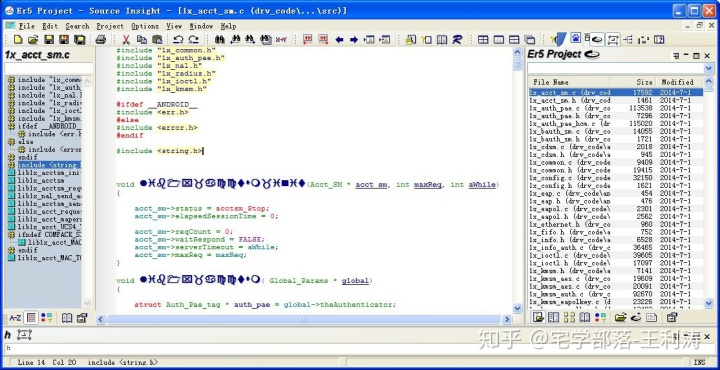
Task: Click the Search Forward binoculars icon
Action: pos(250,39)
